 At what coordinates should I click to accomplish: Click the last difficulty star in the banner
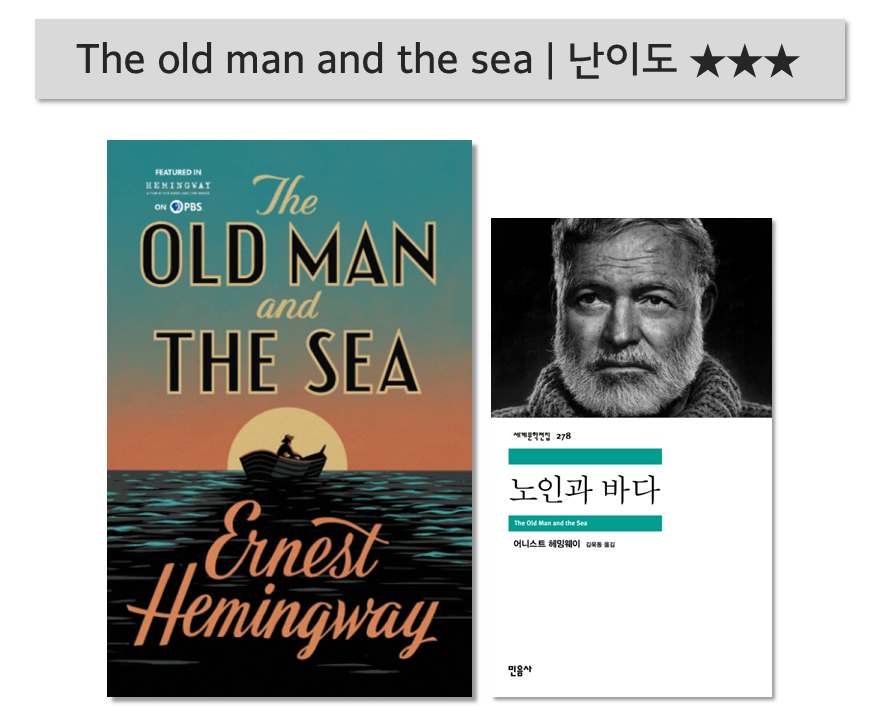pos(781,60)
